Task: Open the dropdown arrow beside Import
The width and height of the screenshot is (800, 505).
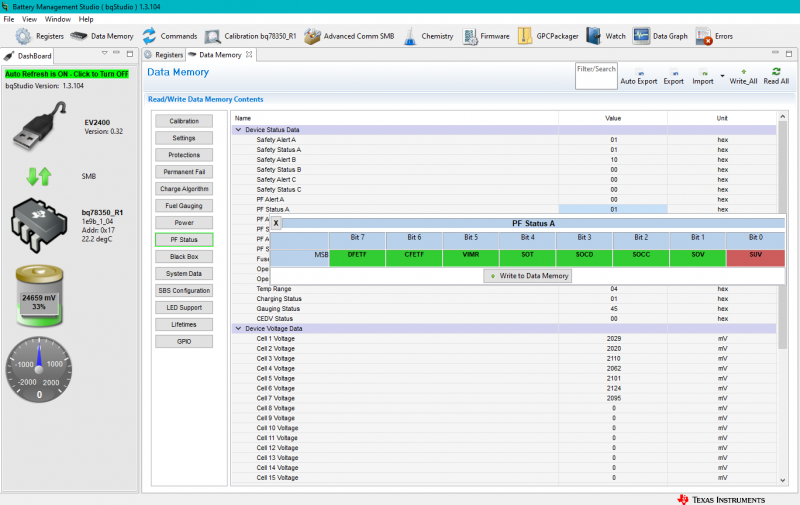Action: tap(721, 75)
